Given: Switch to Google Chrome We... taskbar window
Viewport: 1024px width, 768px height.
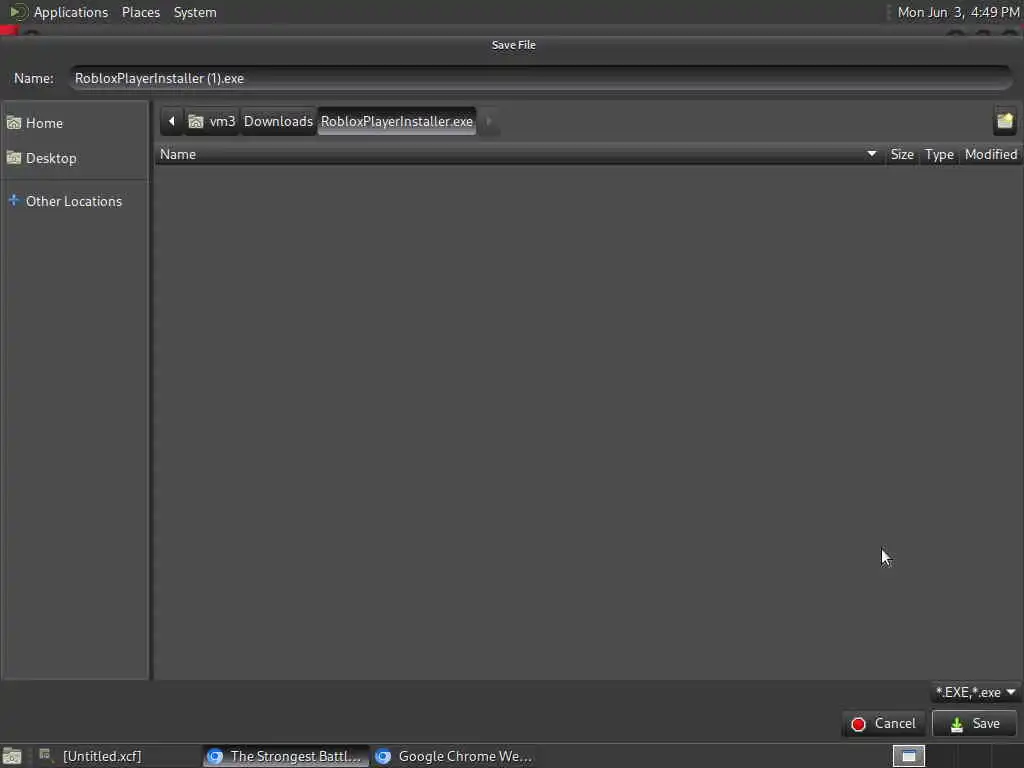Looking at the screenshot, I should point(455,756).
